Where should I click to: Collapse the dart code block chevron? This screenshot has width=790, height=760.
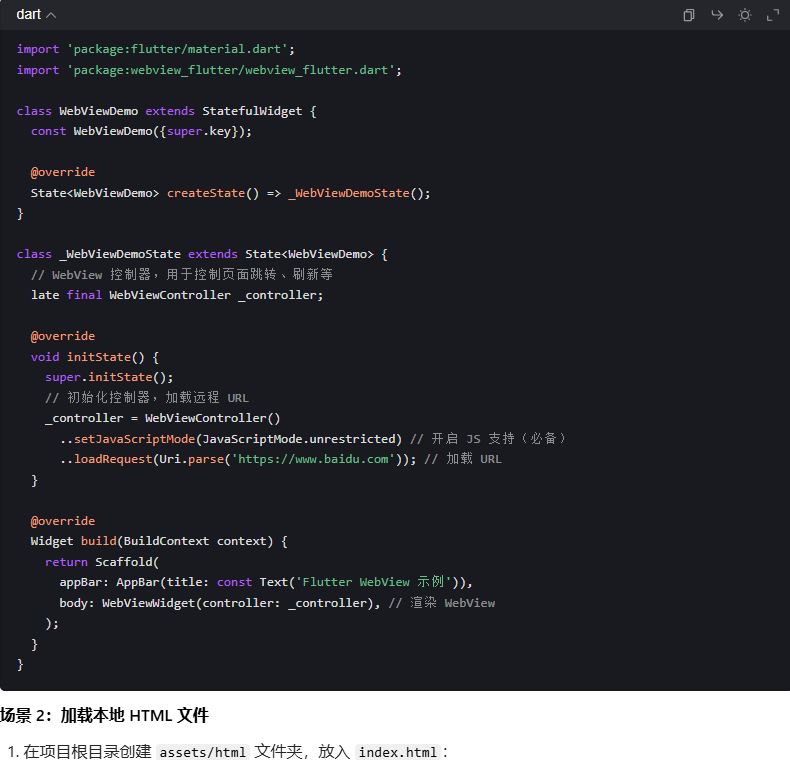pyautogui.click(x=51, y=15)
